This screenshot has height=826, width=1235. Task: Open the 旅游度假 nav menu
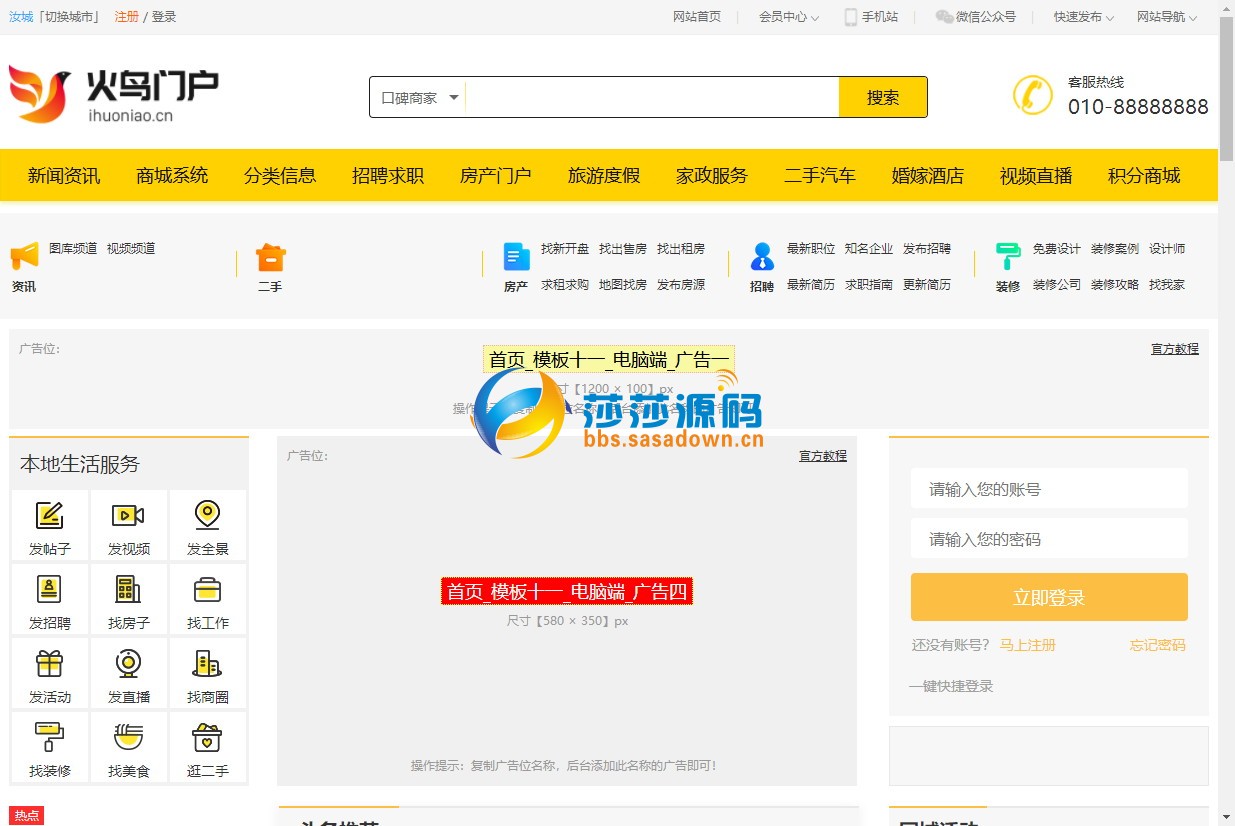(x=604, y=176)
